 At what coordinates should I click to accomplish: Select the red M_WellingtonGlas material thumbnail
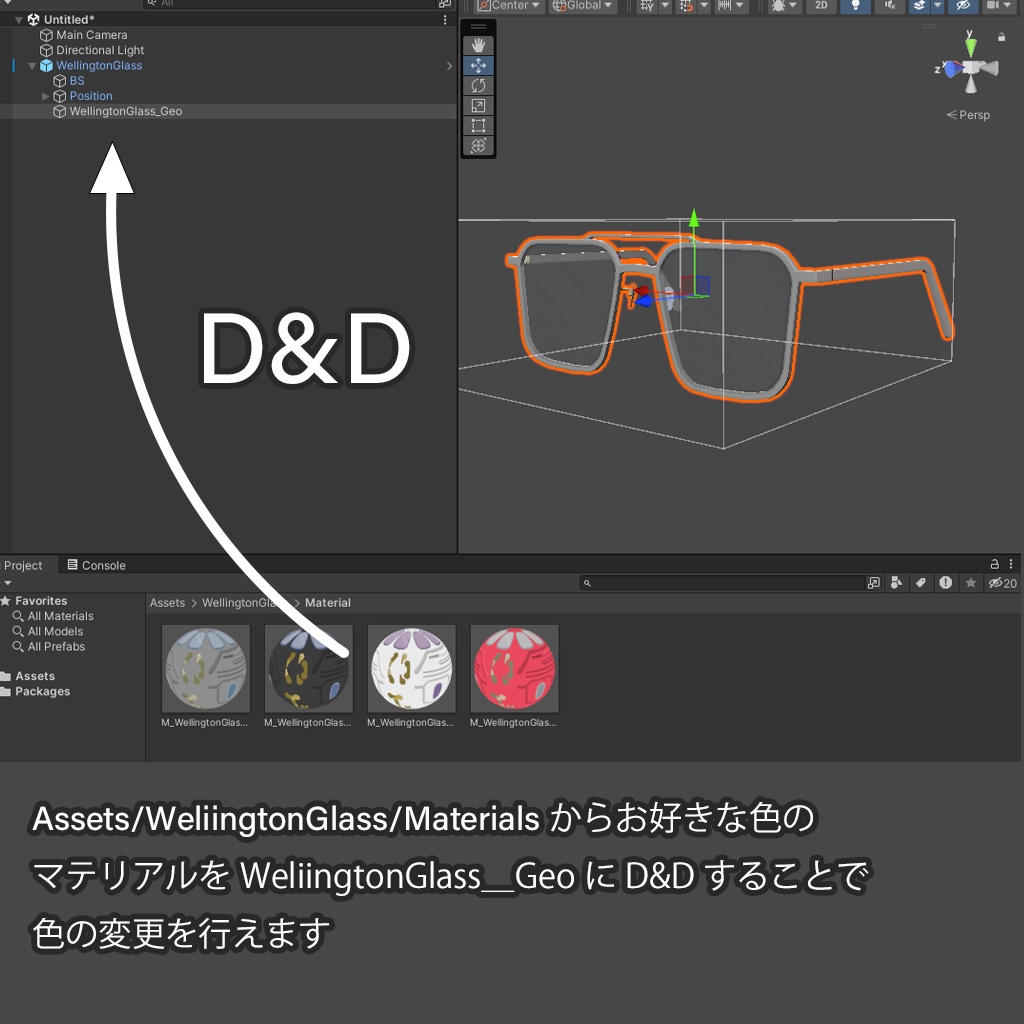click(x=514, y=667)
